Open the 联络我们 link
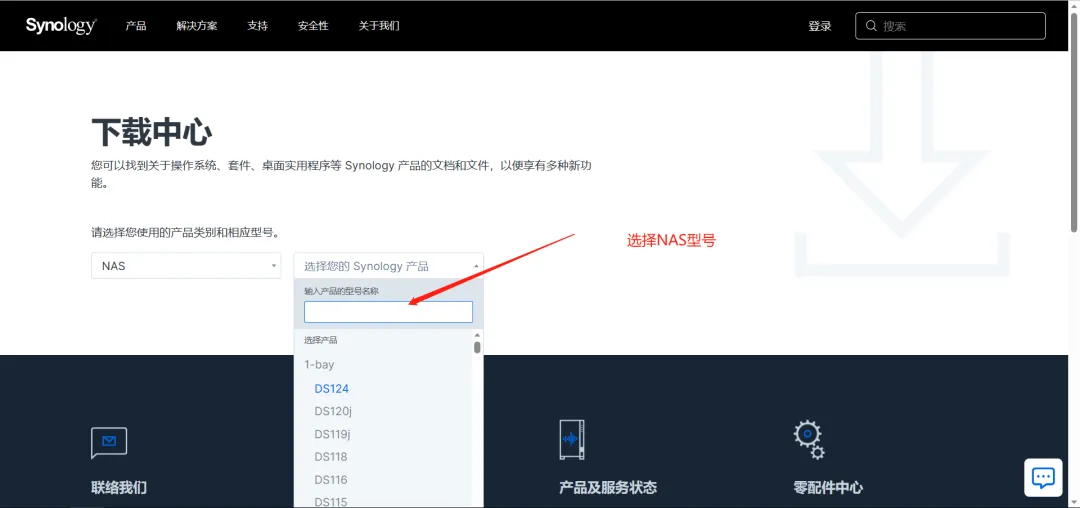This screenshot has width=1080, height=508. [118, 488]
